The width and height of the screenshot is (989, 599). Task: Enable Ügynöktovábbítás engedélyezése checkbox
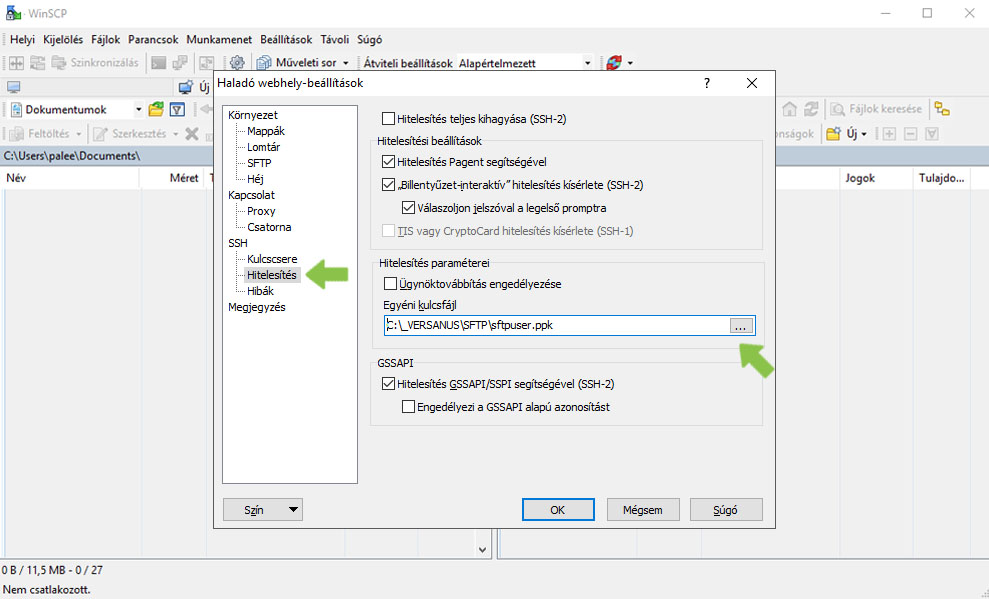(390, 284)
